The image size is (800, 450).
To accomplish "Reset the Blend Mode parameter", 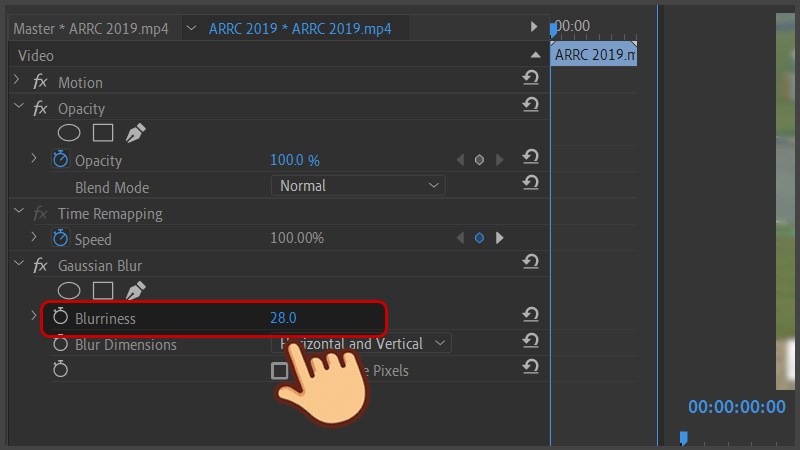I will coord(531,183).
